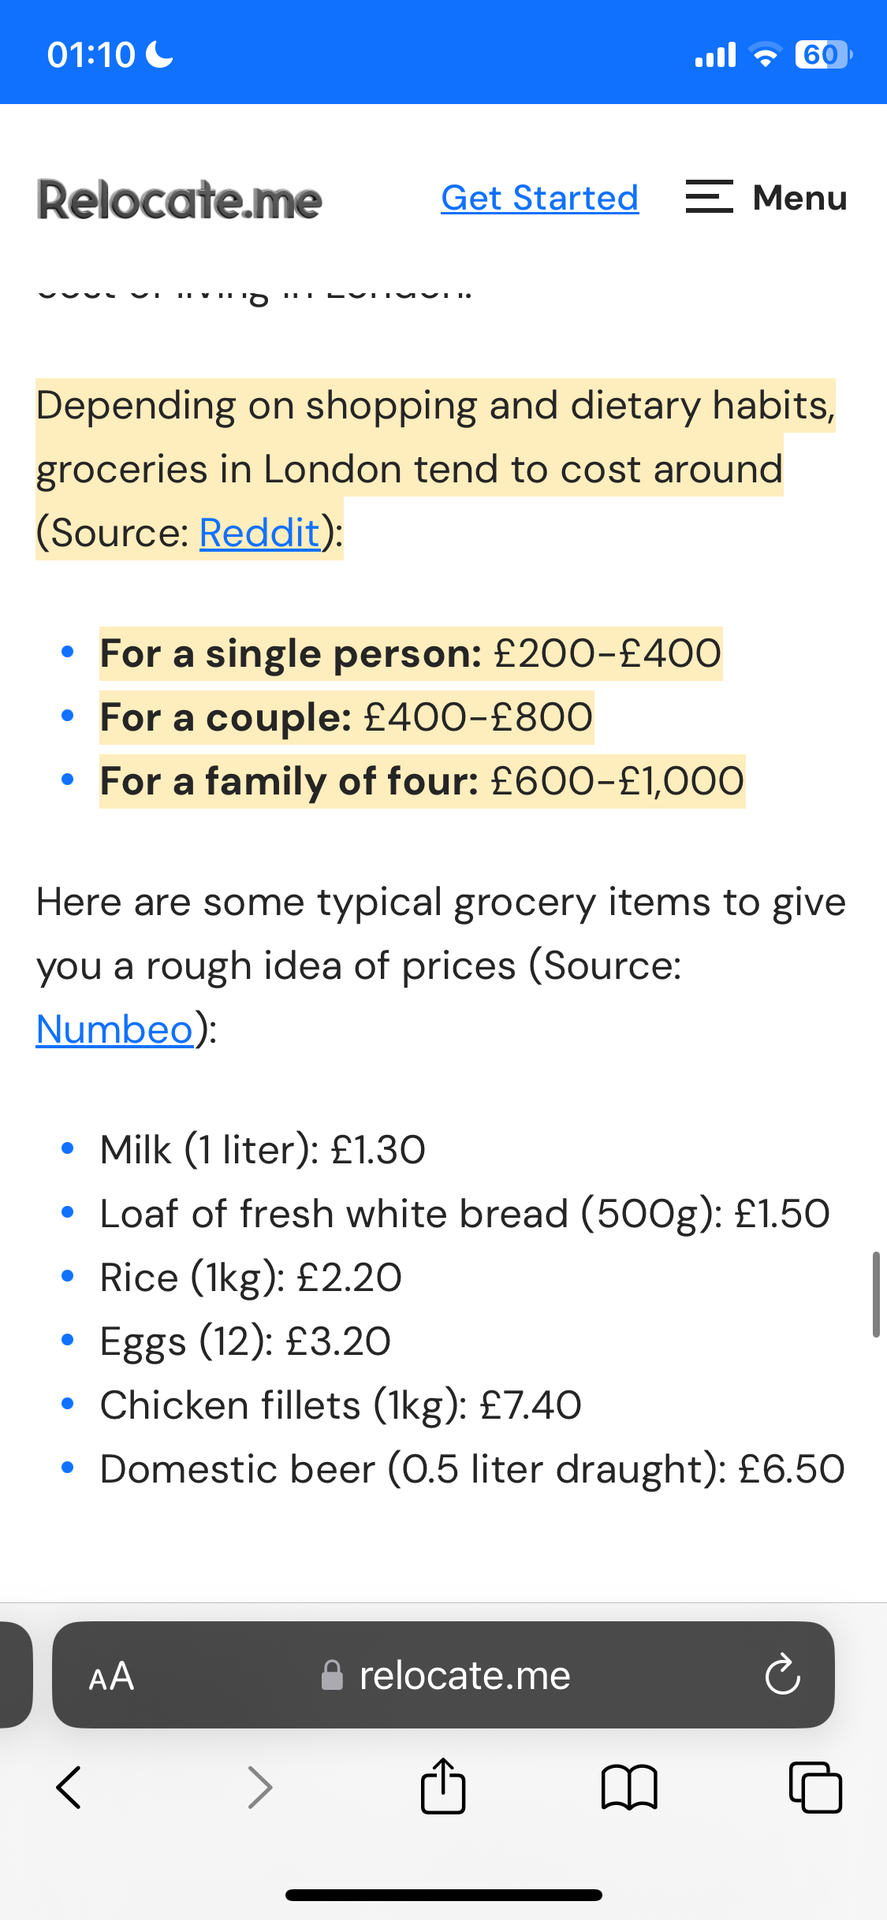Tap the battery indicator in status bar
887x1920 pixels.
tap(823, 55)
